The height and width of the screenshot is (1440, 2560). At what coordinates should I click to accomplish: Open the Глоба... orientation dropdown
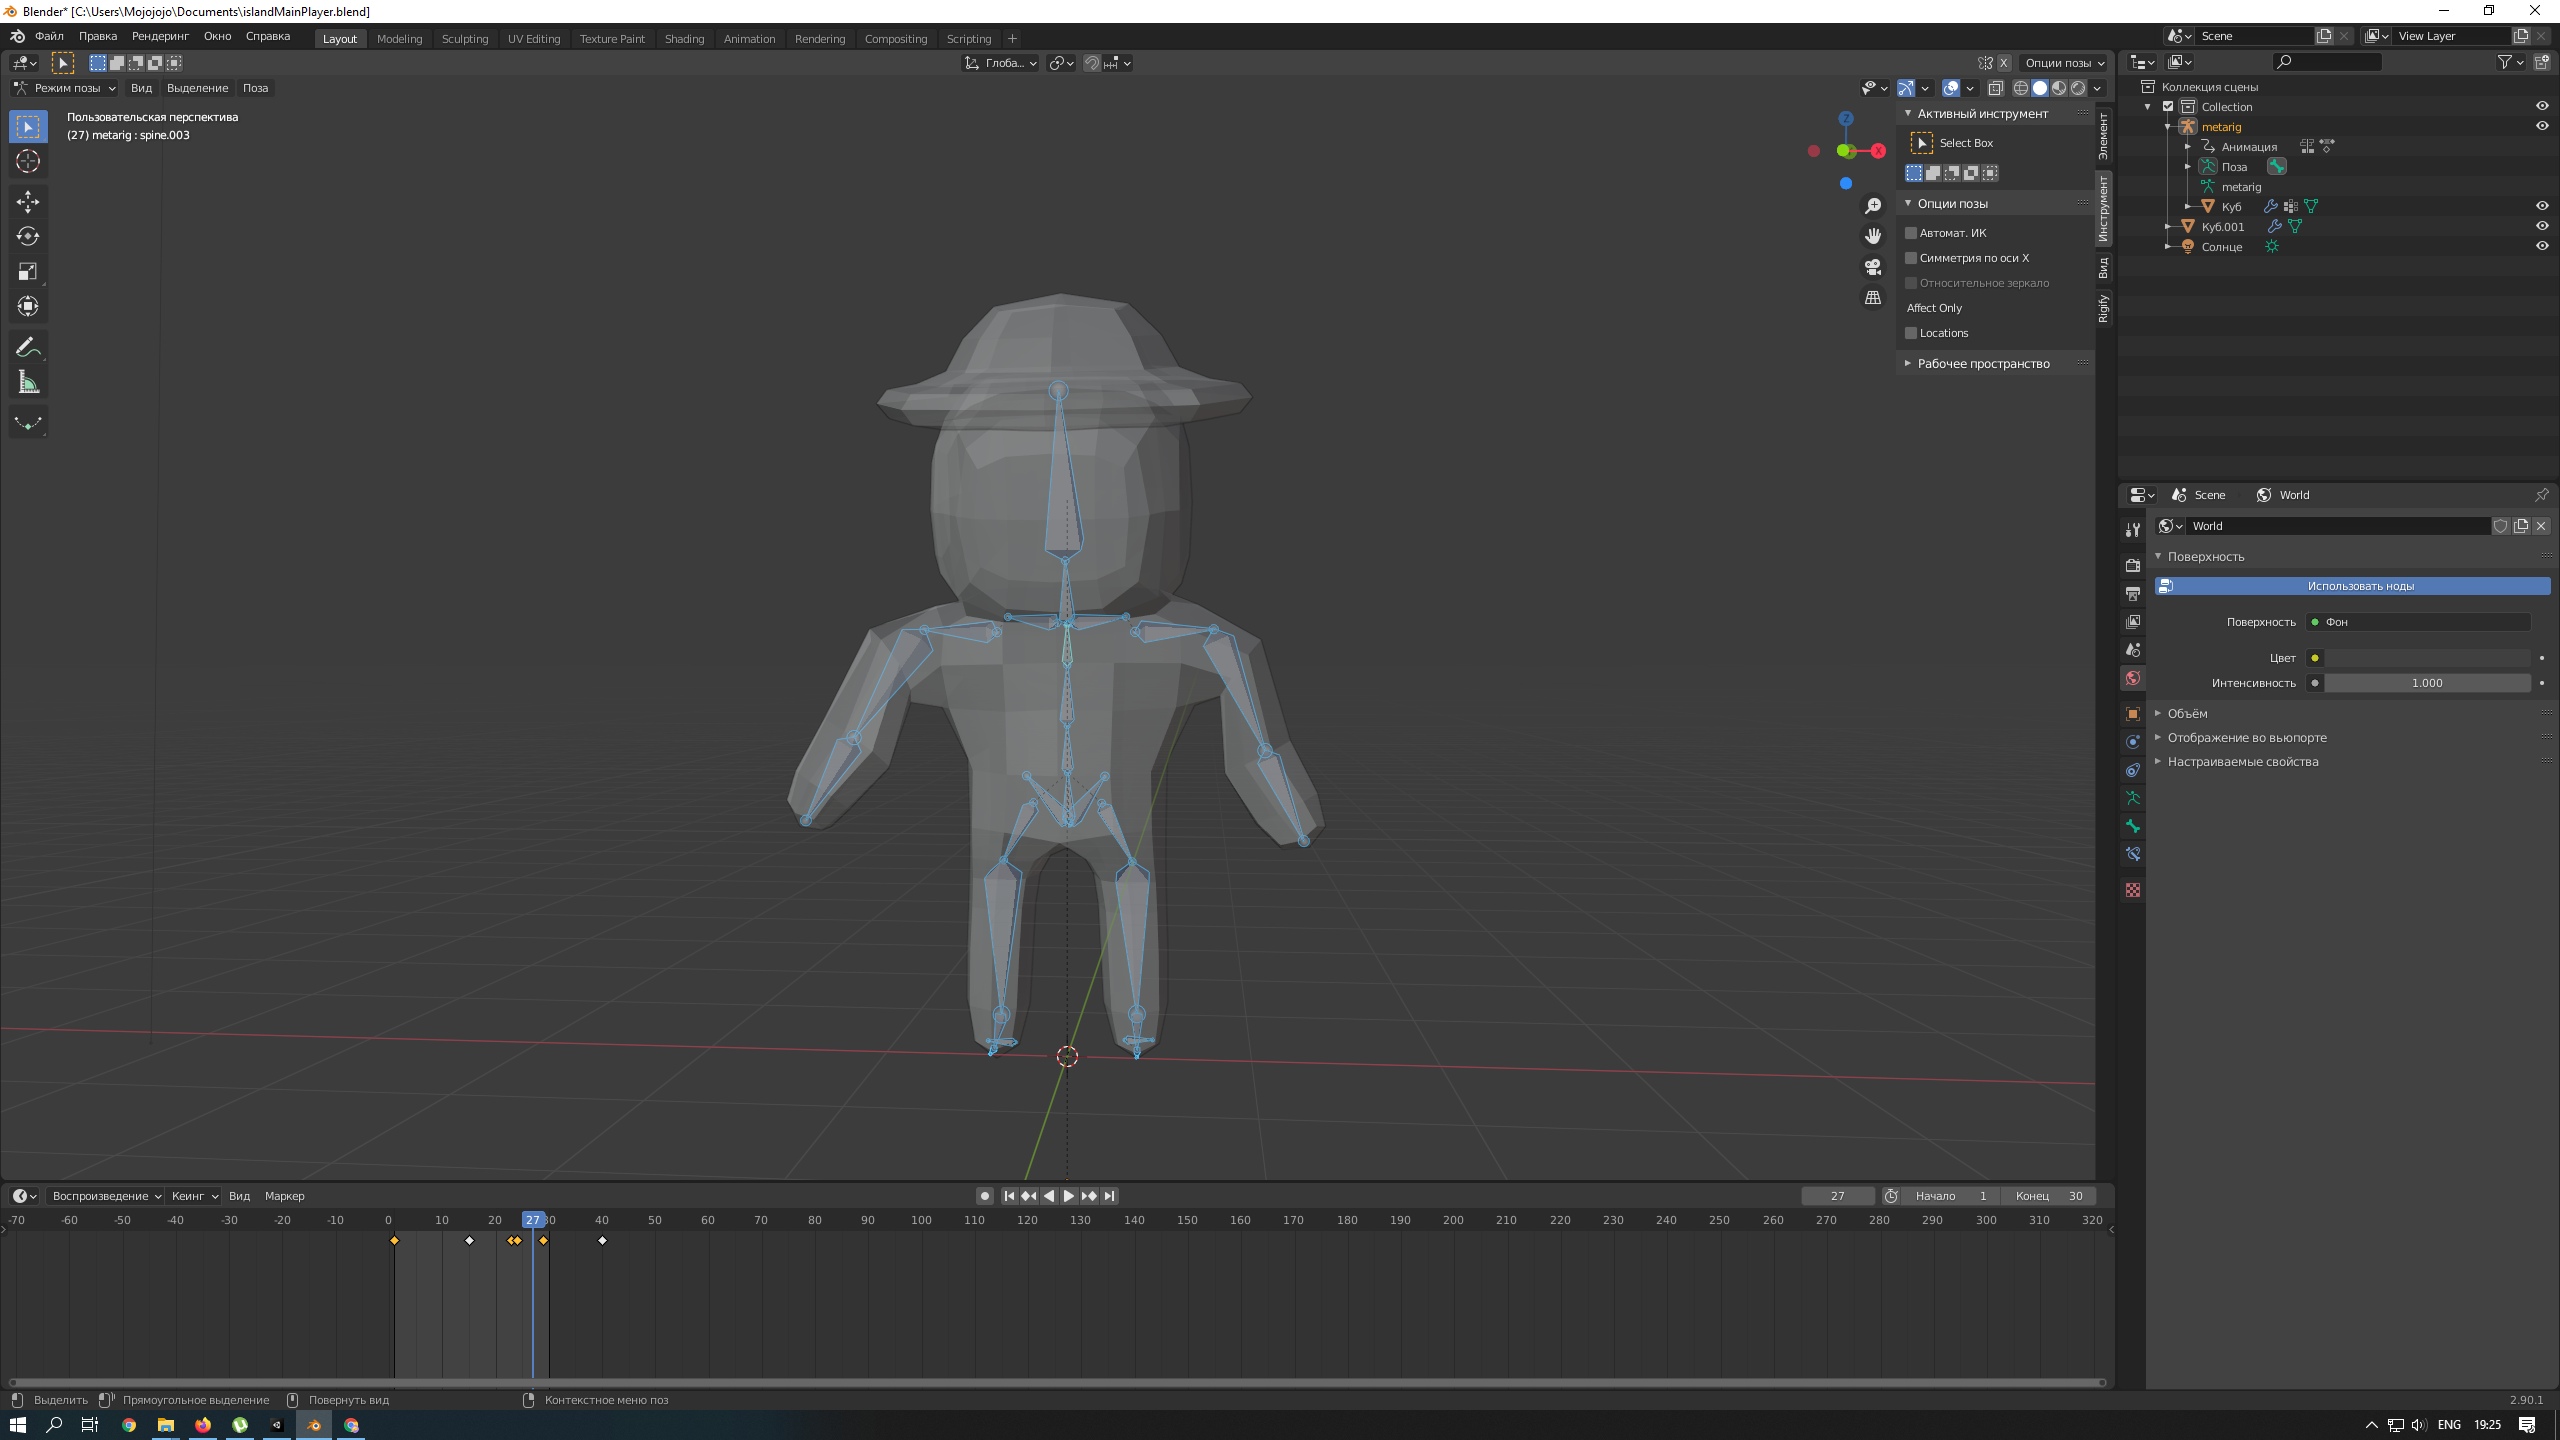(1000, 63)
